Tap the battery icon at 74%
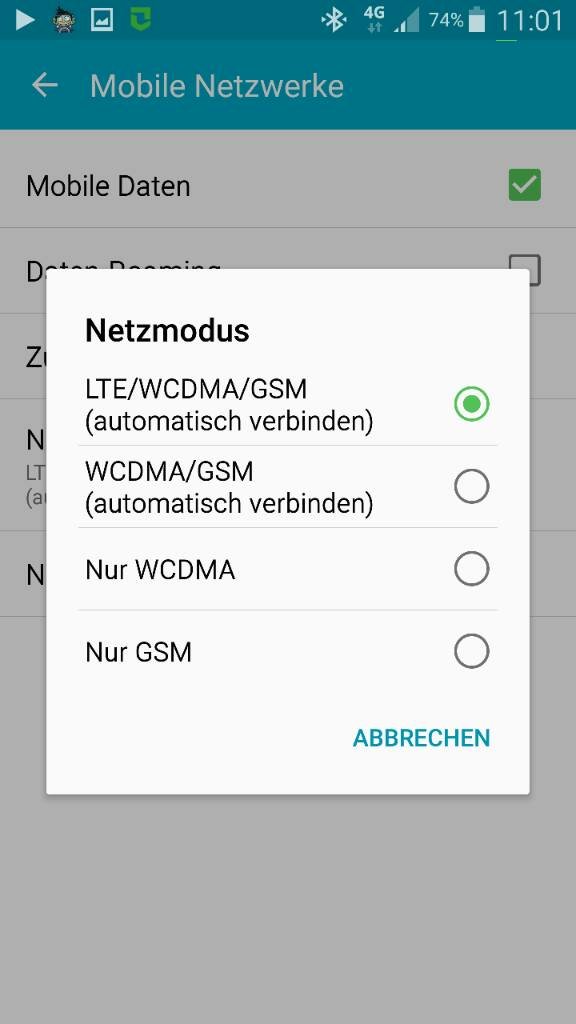Image resolution: width=576 pixels, height=1024 pixels. 477,20
